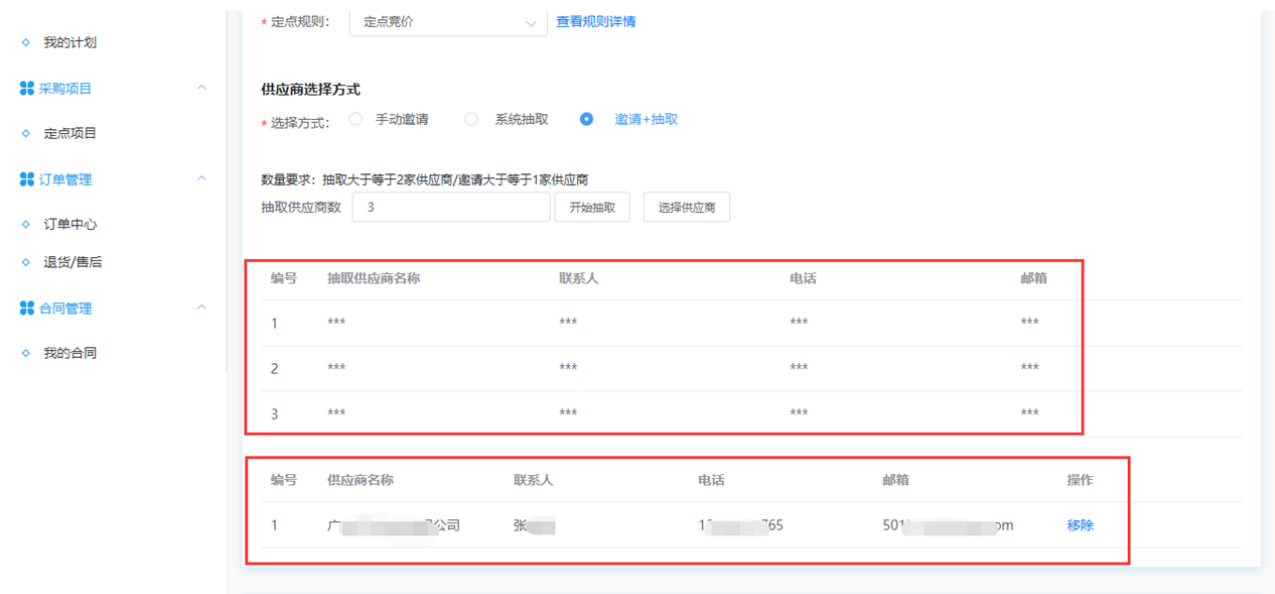Collapse the 采购项目 menu section chevron
Viewport: 1275px width, 594px height.
202,89
